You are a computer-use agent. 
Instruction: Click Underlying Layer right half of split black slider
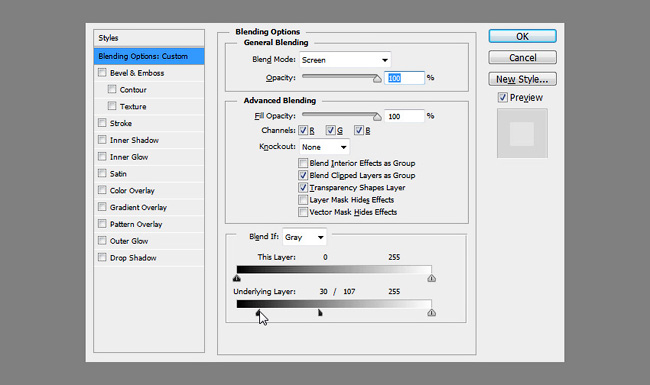320,312
